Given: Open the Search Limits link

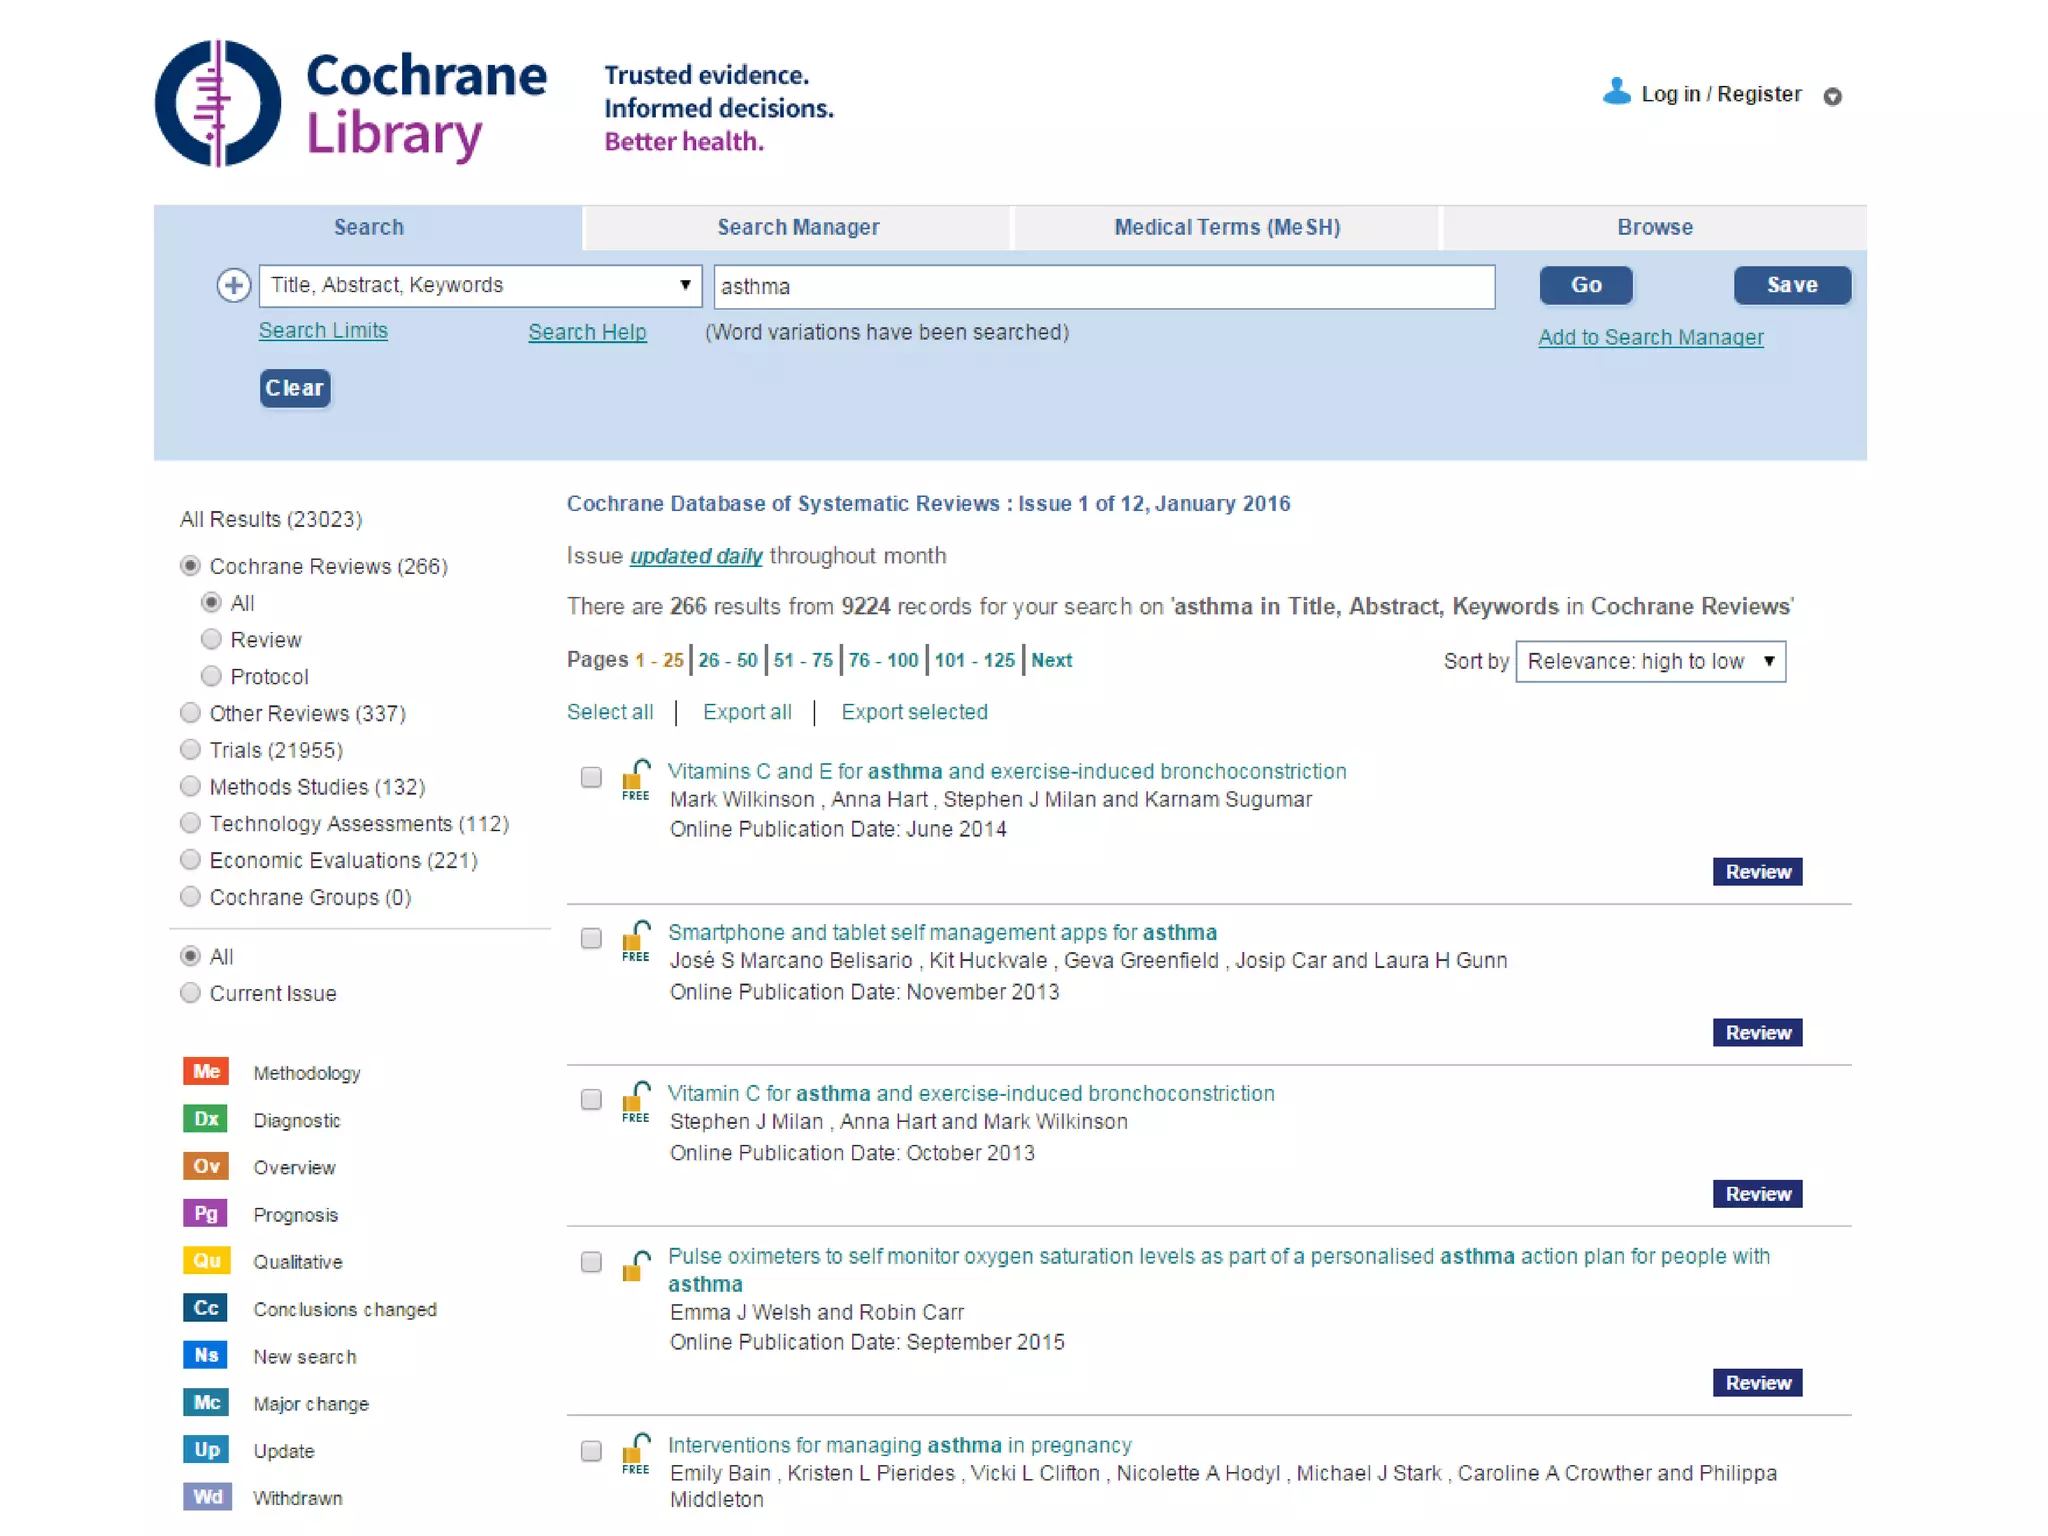Looking at the screenshot, I should click(323, 330).
